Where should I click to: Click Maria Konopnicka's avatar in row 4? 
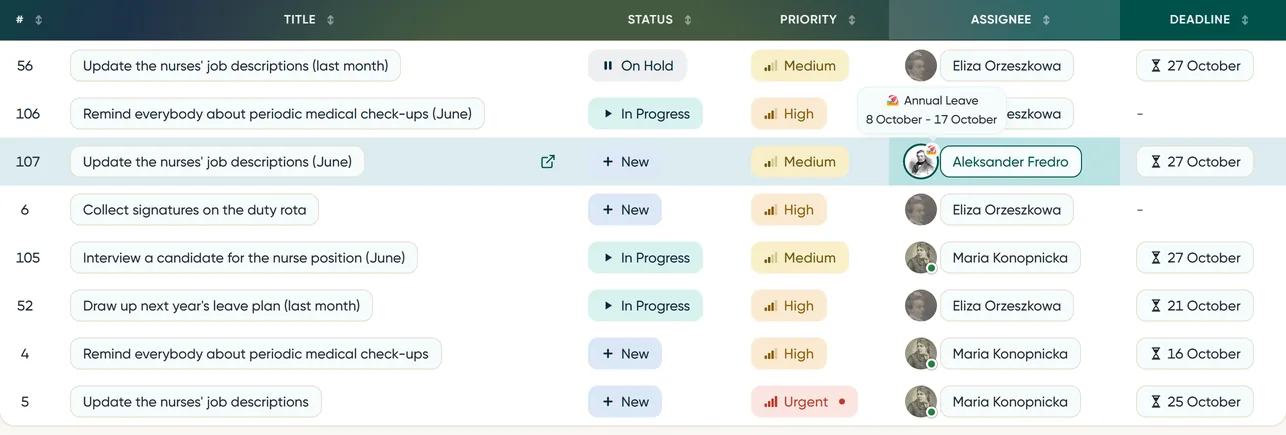(921, 354)
